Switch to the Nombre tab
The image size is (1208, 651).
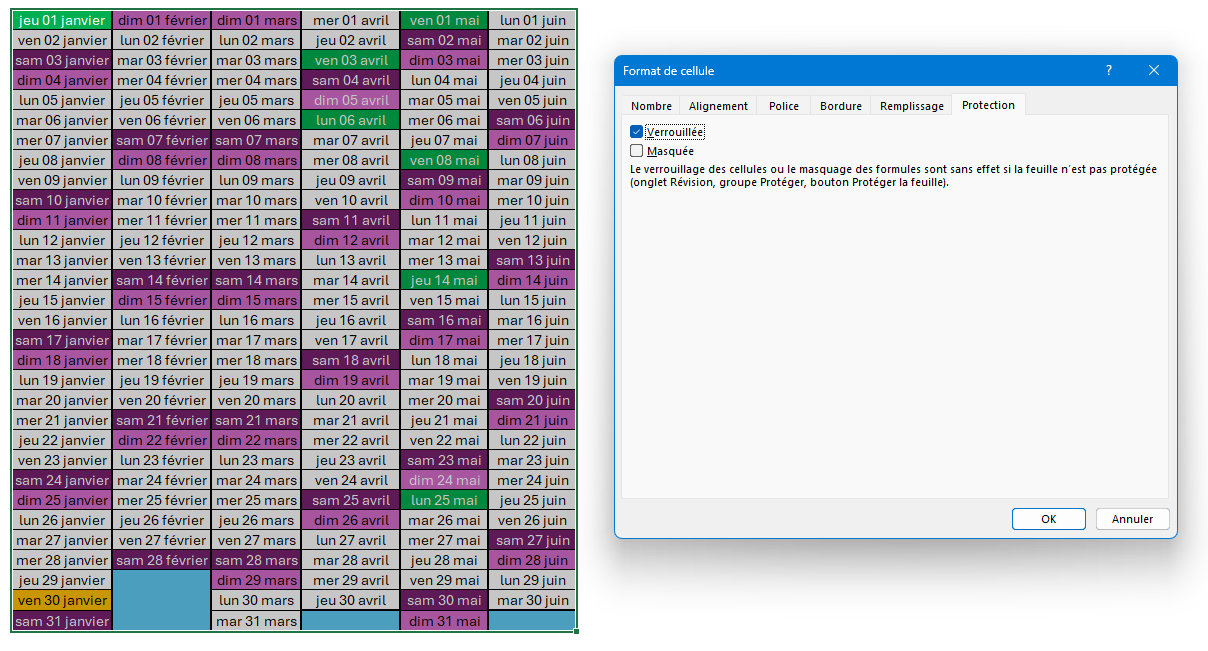(x=651, y=106)
